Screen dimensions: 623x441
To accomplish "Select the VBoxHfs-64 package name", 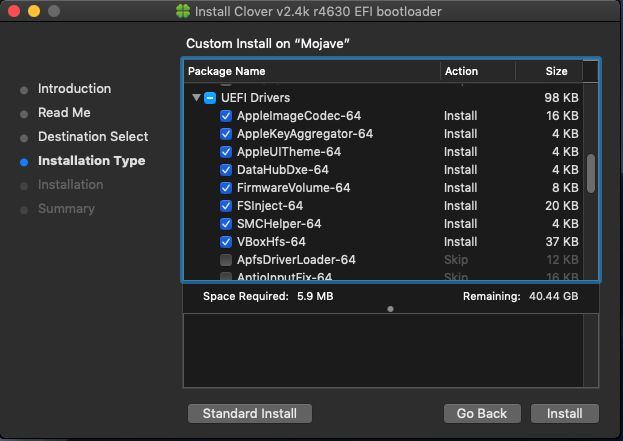I will (271, 242).
